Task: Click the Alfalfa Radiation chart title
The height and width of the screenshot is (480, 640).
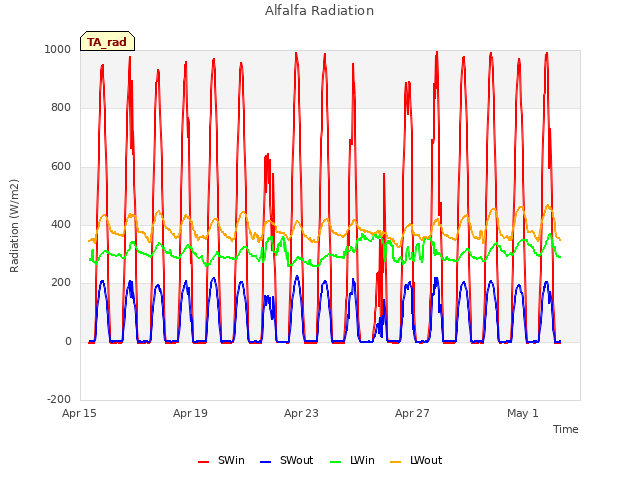Action: (x=319, y=11)
